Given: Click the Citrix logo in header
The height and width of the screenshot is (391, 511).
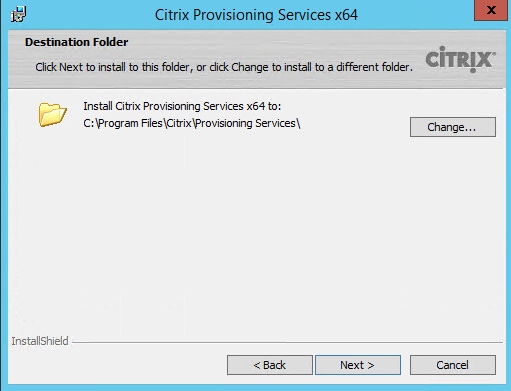Looking at the screenshot, I should (461, 59).
